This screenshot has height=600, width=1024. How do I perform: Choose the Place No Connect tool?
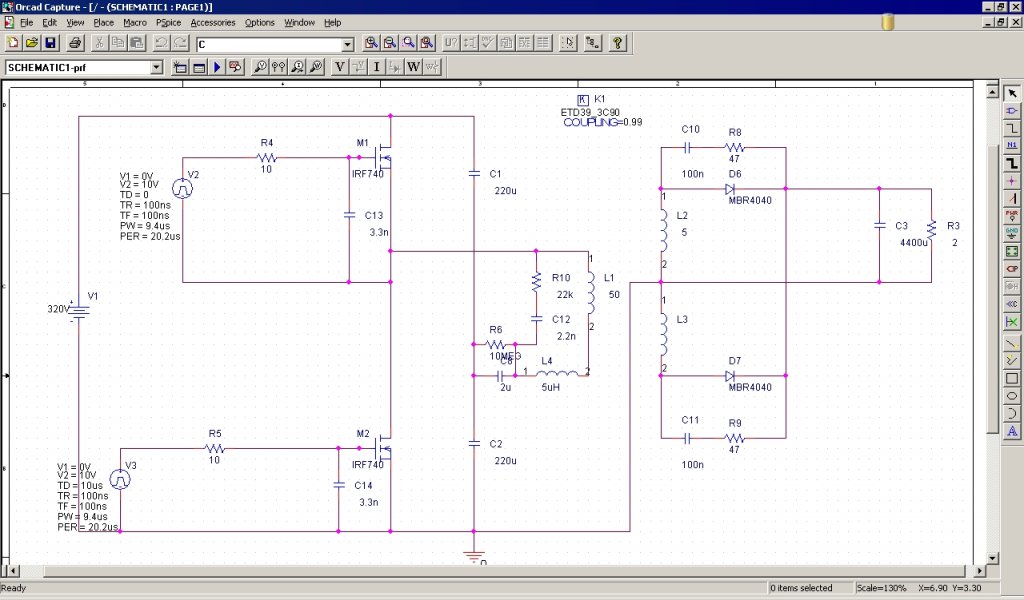(x=1012, y=321)
